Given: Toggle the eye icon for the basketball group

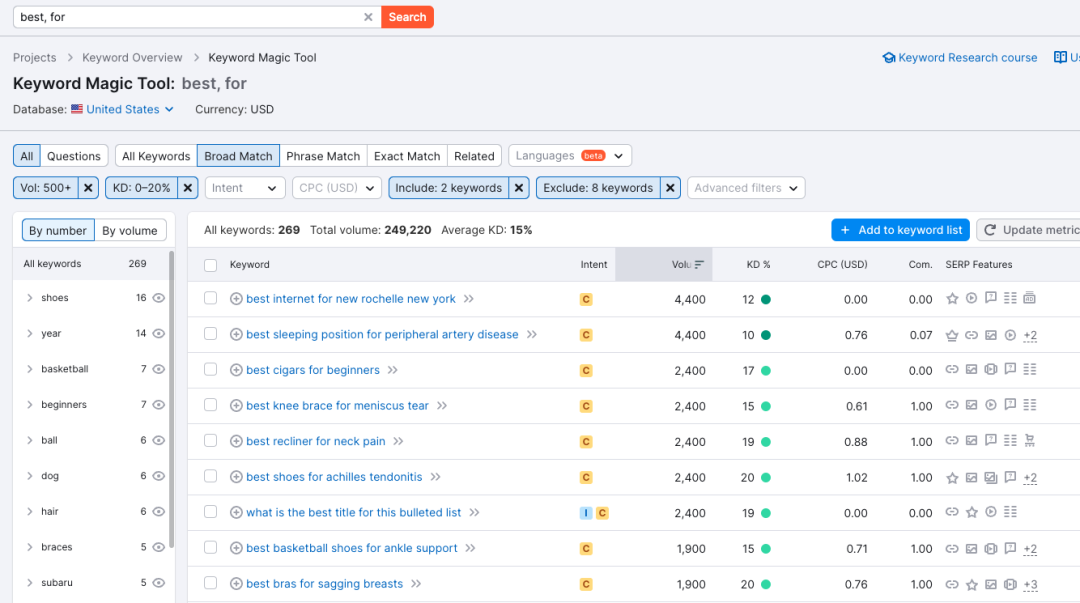Looking at the screenshot, I should (158, 369).
